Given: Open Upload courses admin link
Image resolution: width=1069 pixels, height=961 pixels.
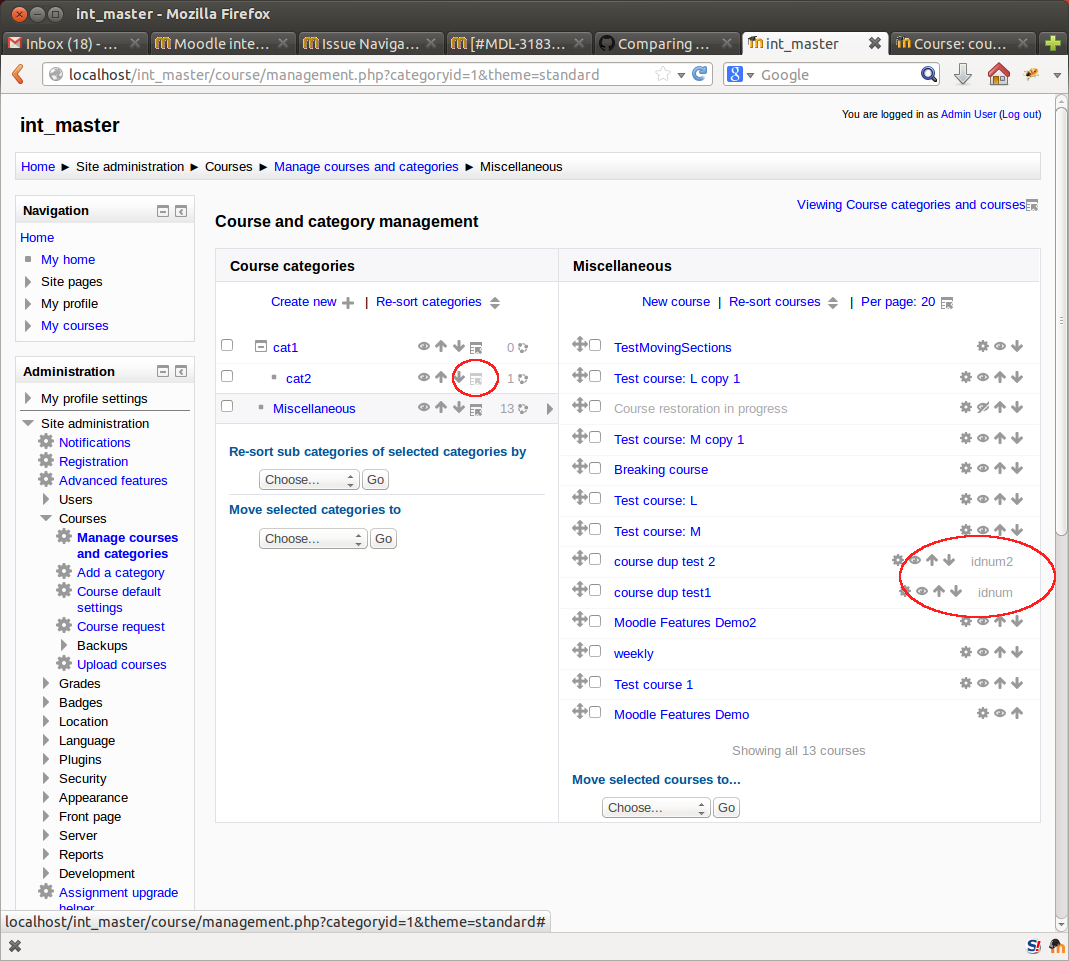Looking at the screenshot, I should [121, 665].
